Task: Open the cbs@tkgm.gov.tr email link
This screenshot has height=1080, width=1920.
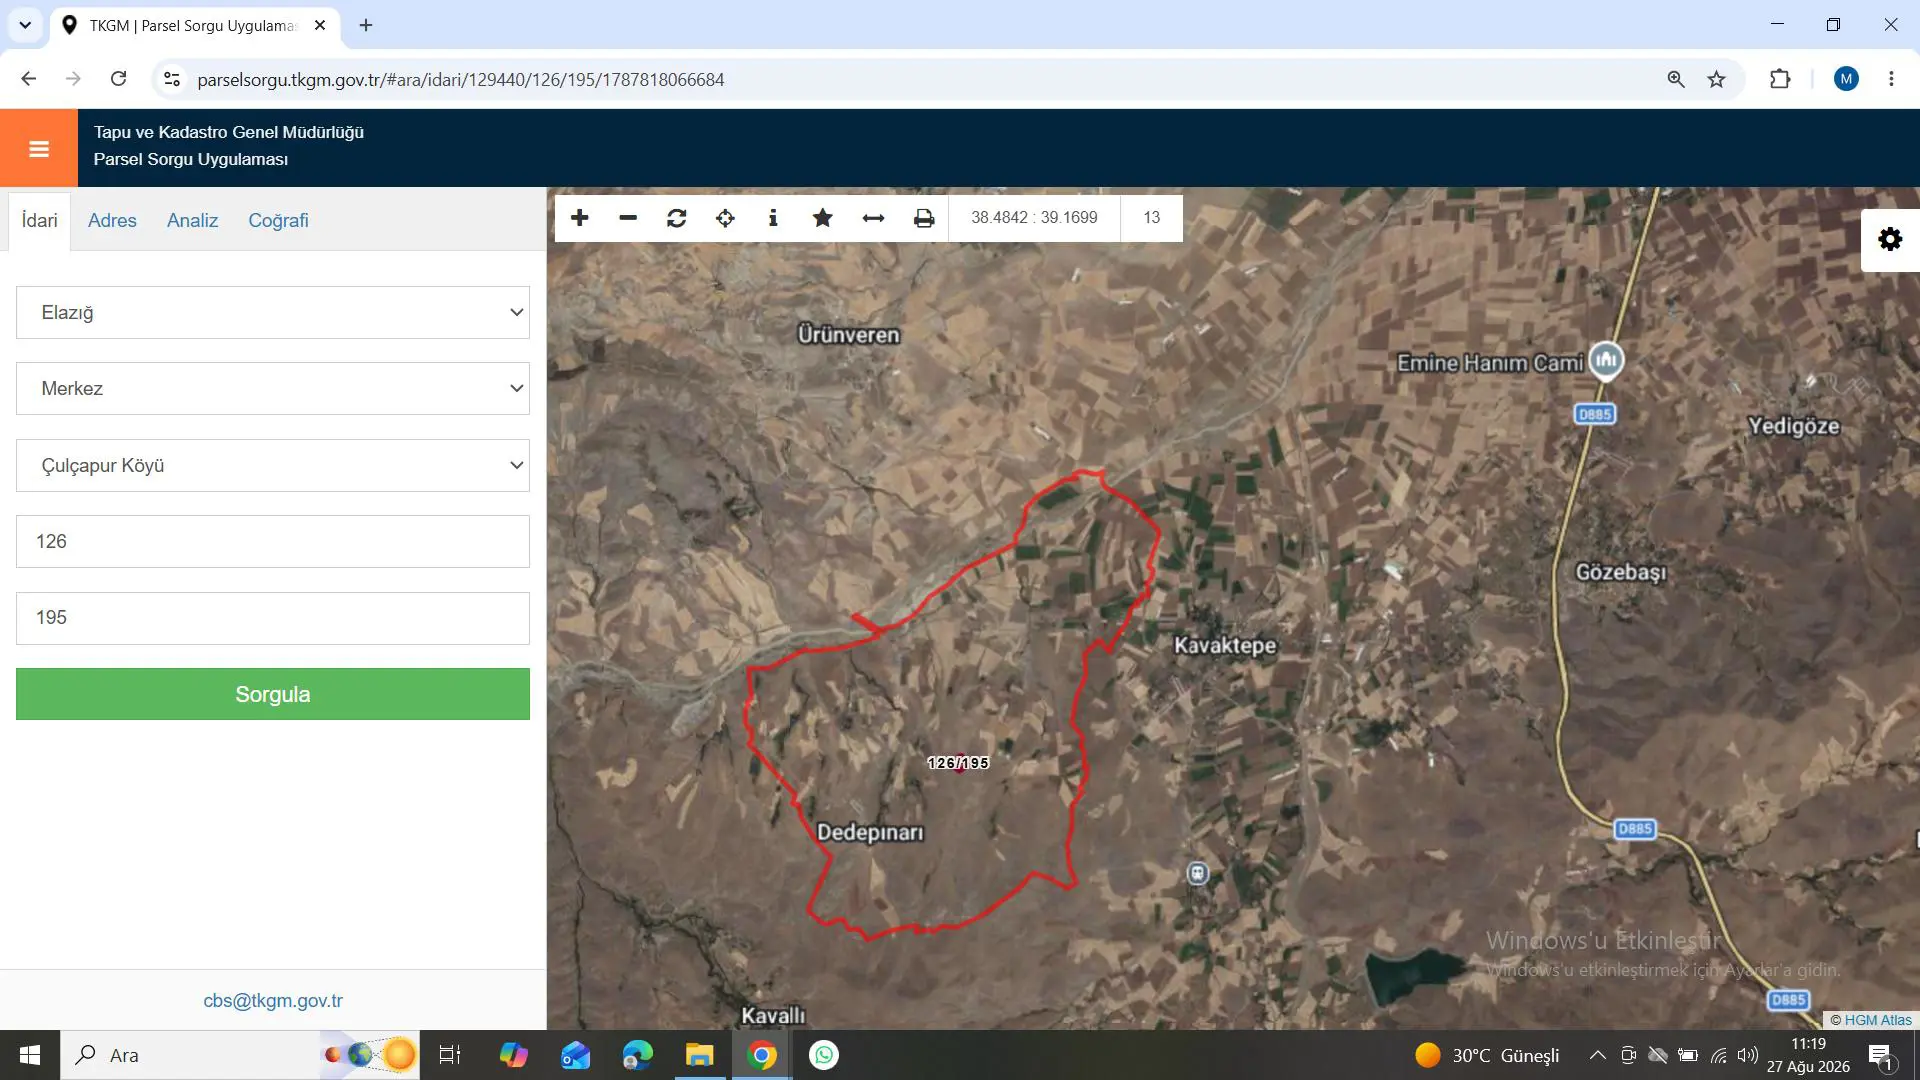Action: [273, 1000]
